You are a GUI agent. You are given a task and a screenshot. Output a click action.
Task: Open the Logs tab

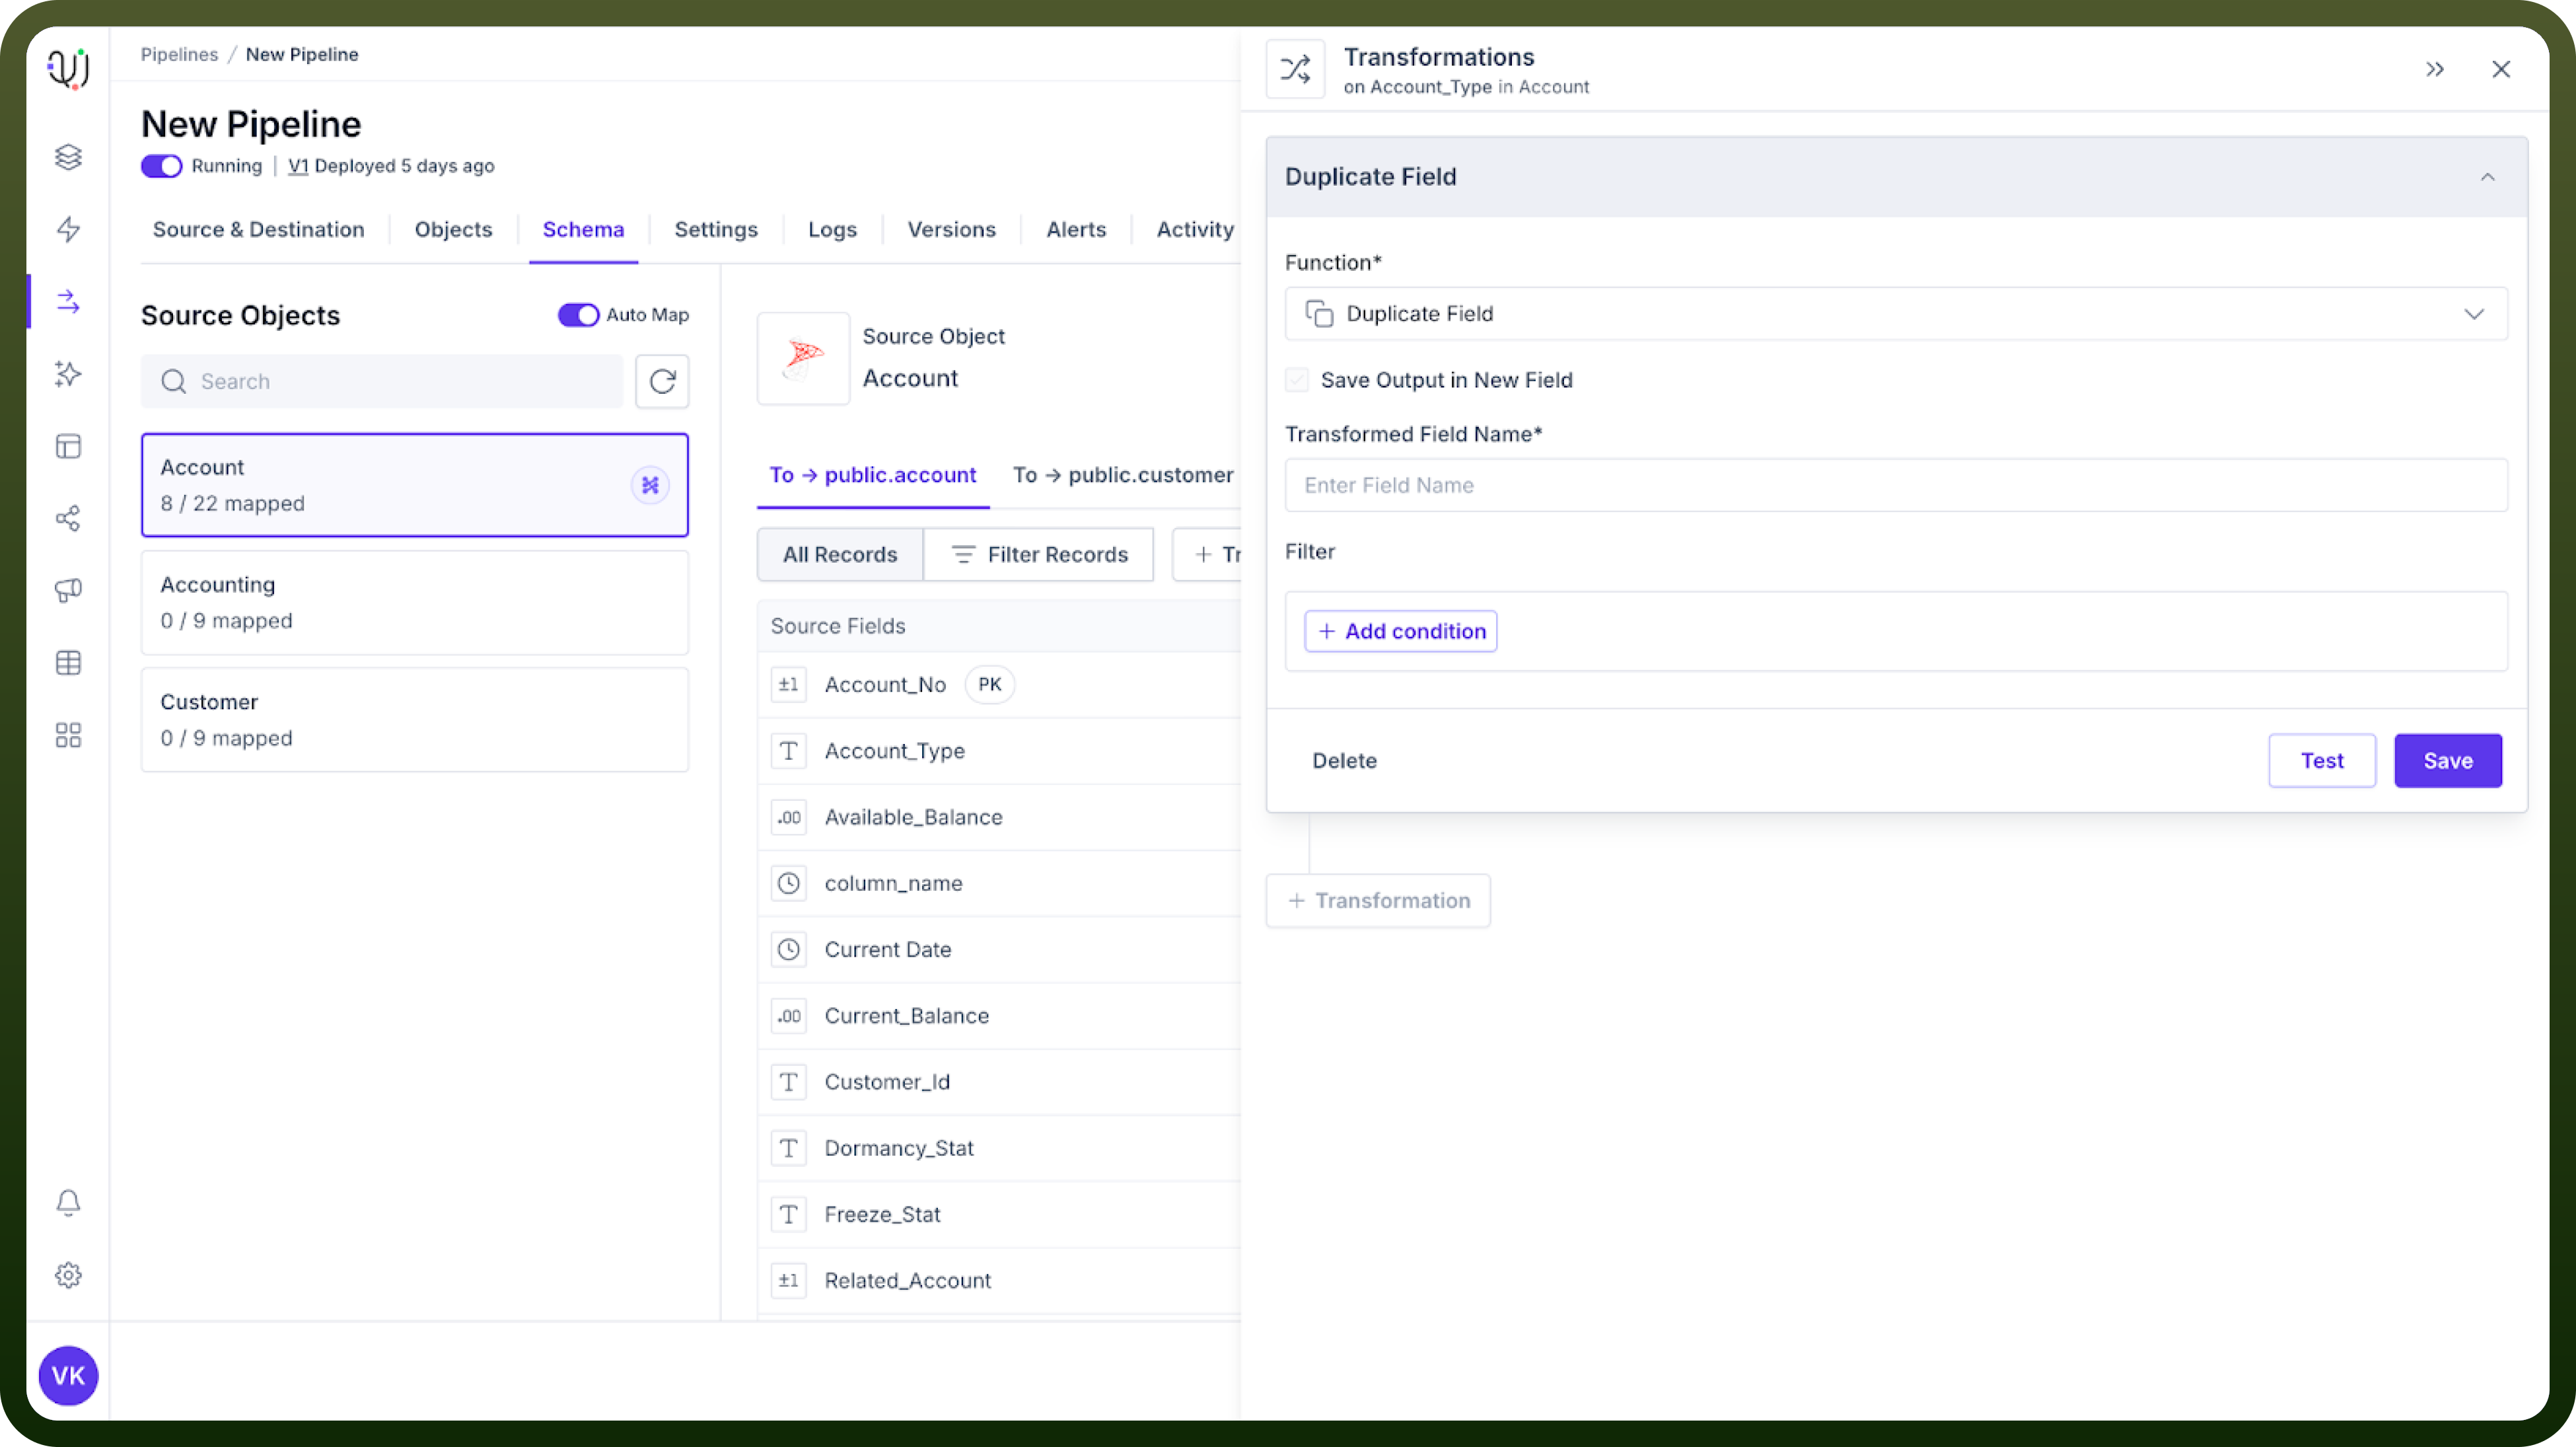832,229
